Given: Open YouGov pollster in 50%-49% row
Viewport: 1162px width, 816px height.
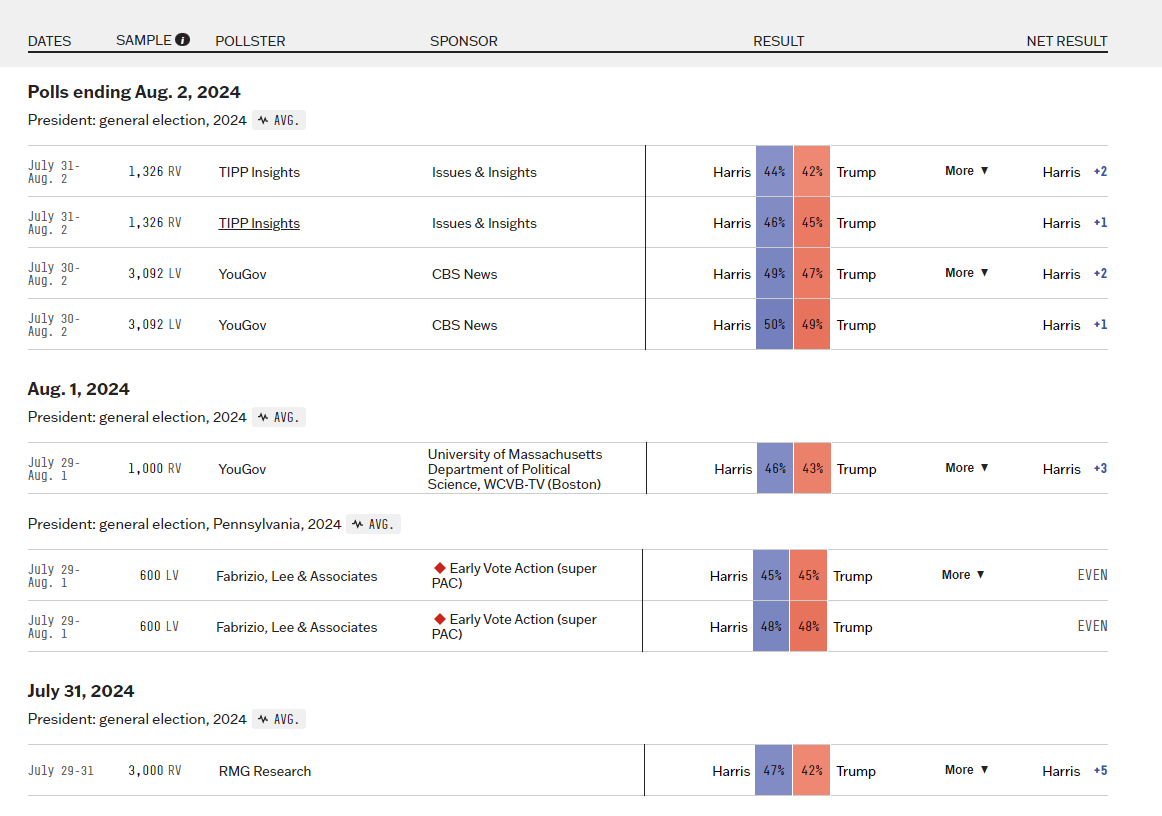Looking at the screenshot, I should click(242, 325).
